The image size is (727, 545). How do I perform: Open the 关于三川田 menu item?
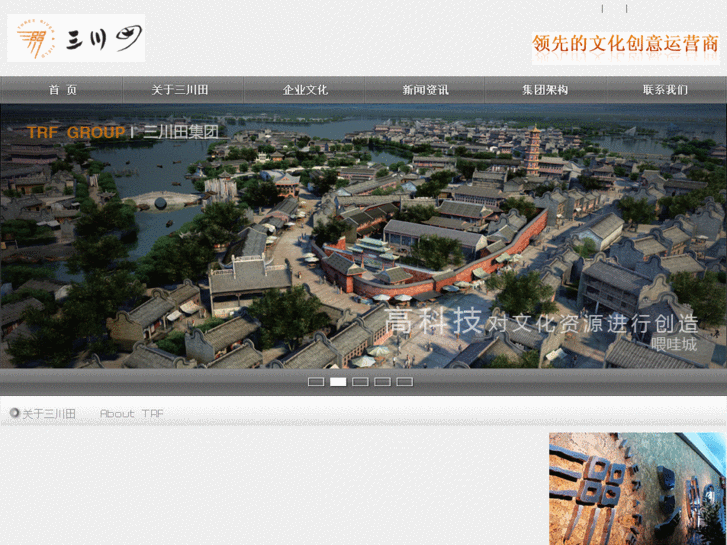coord(179,90)
